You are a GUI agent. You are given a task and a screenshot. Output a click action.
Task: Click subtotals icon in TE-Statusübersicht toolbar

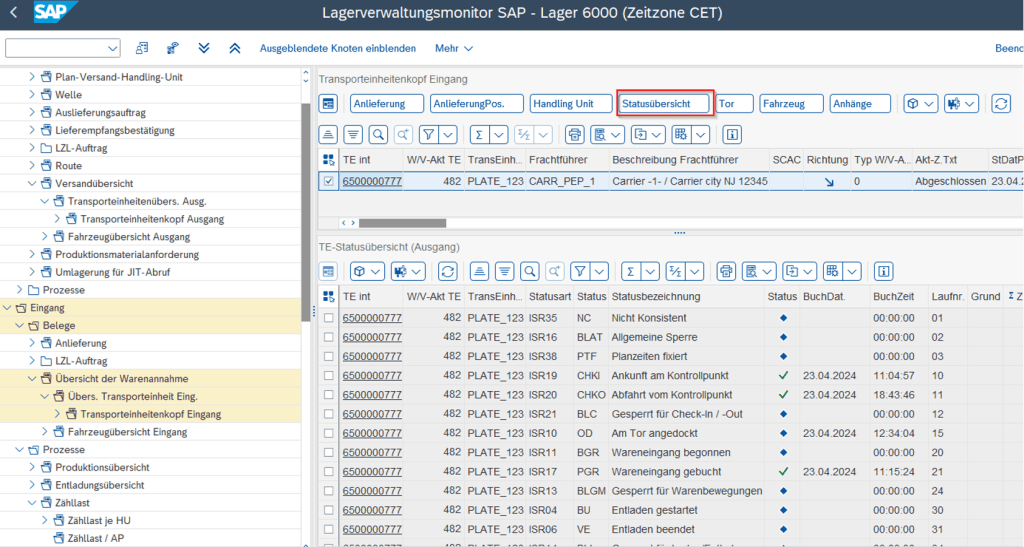click(x=675, y=271)
